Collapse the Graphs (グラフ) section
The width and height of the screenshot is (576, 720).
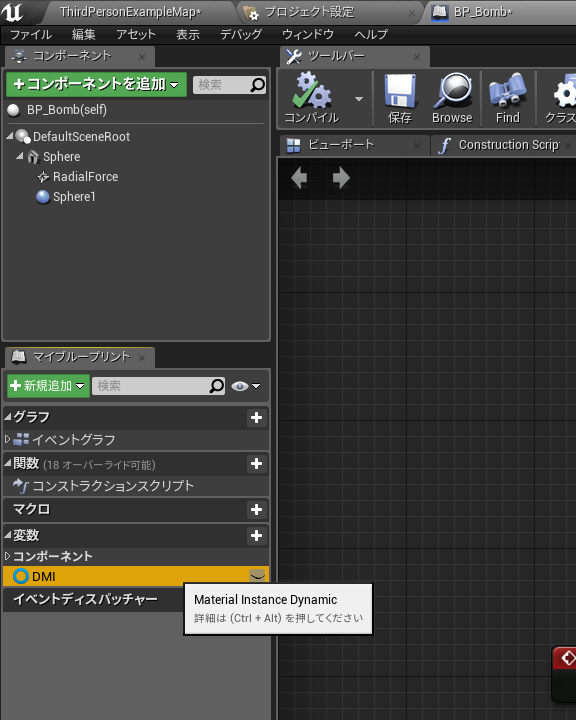(x=8, y=417)
